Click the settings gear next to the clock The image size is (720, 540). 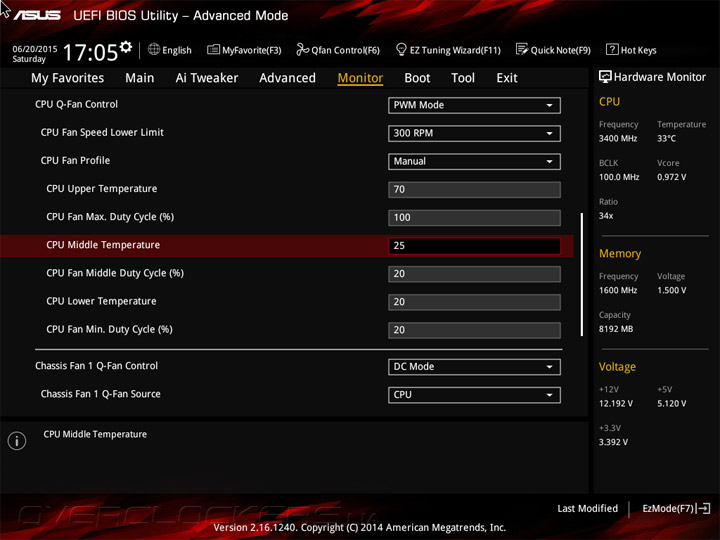click(126, 47)
